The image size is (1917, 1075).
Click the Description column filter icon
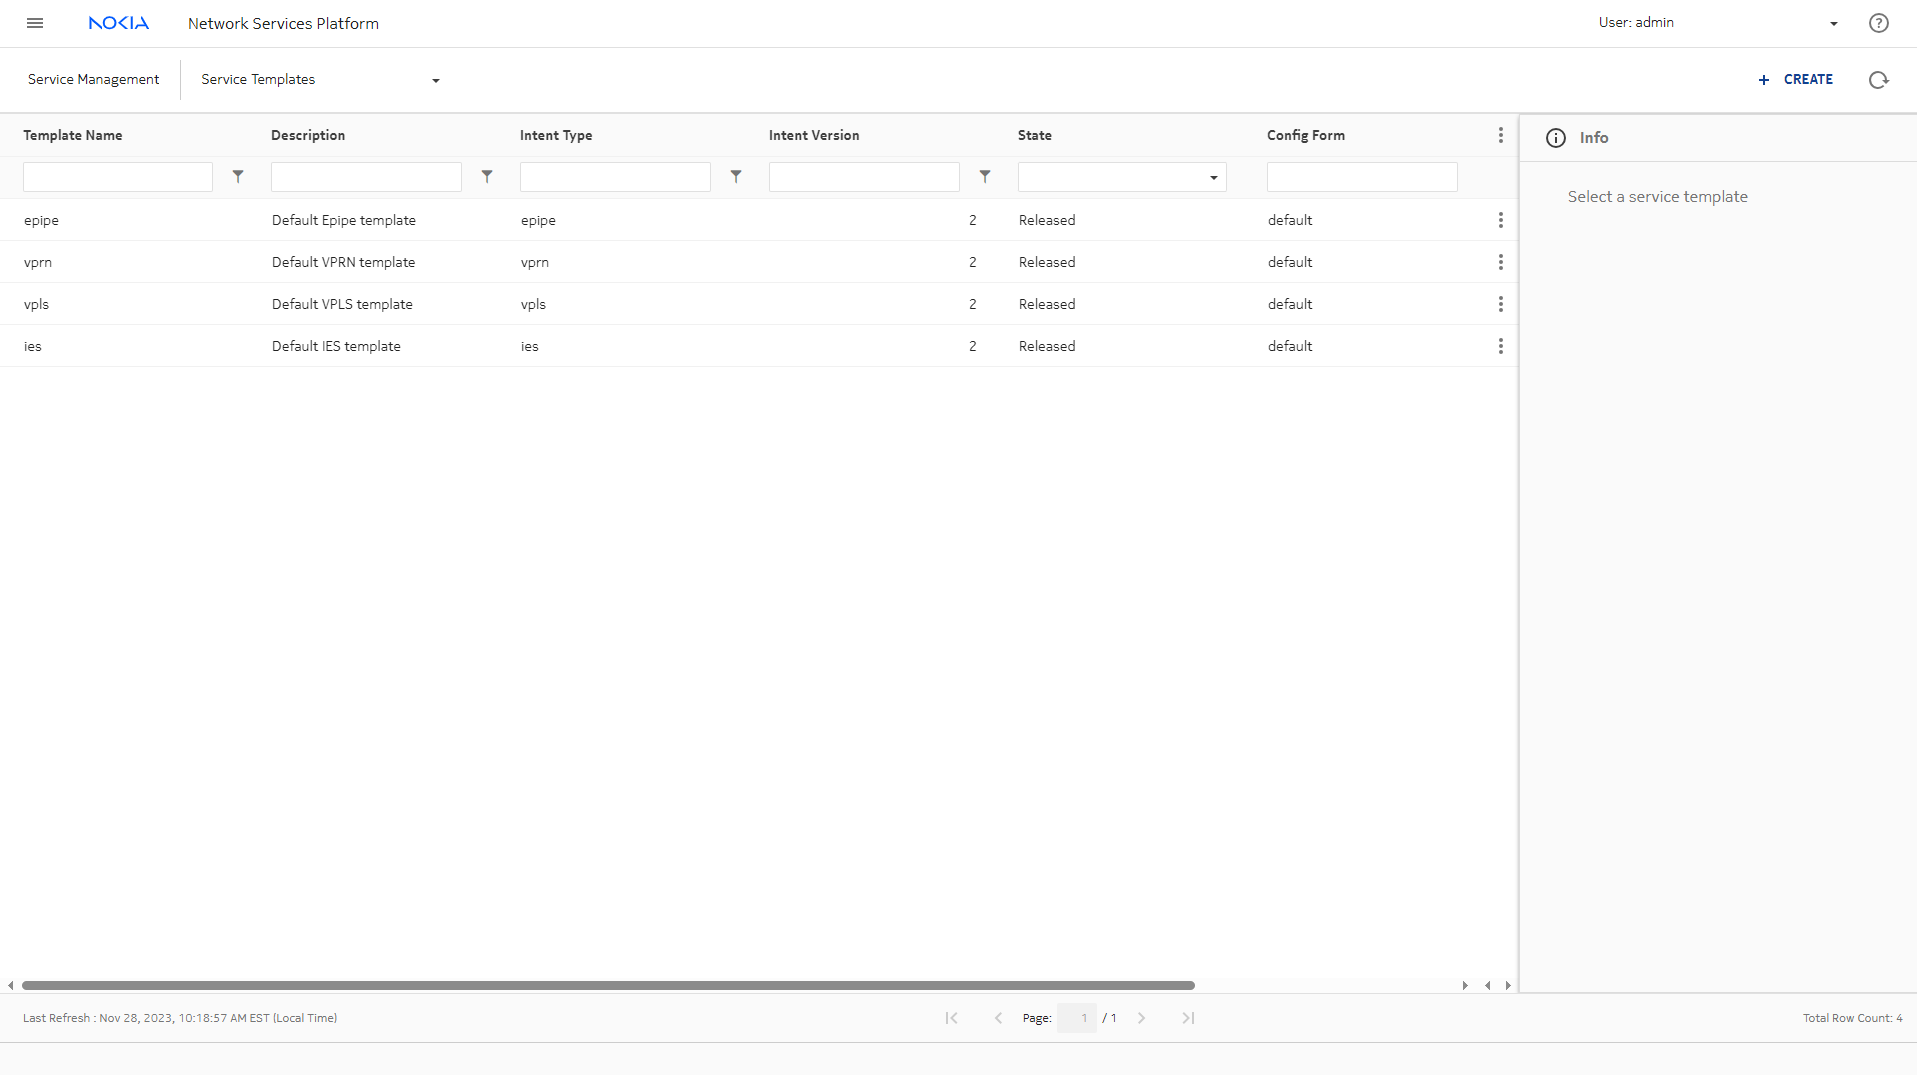[487, 177]
